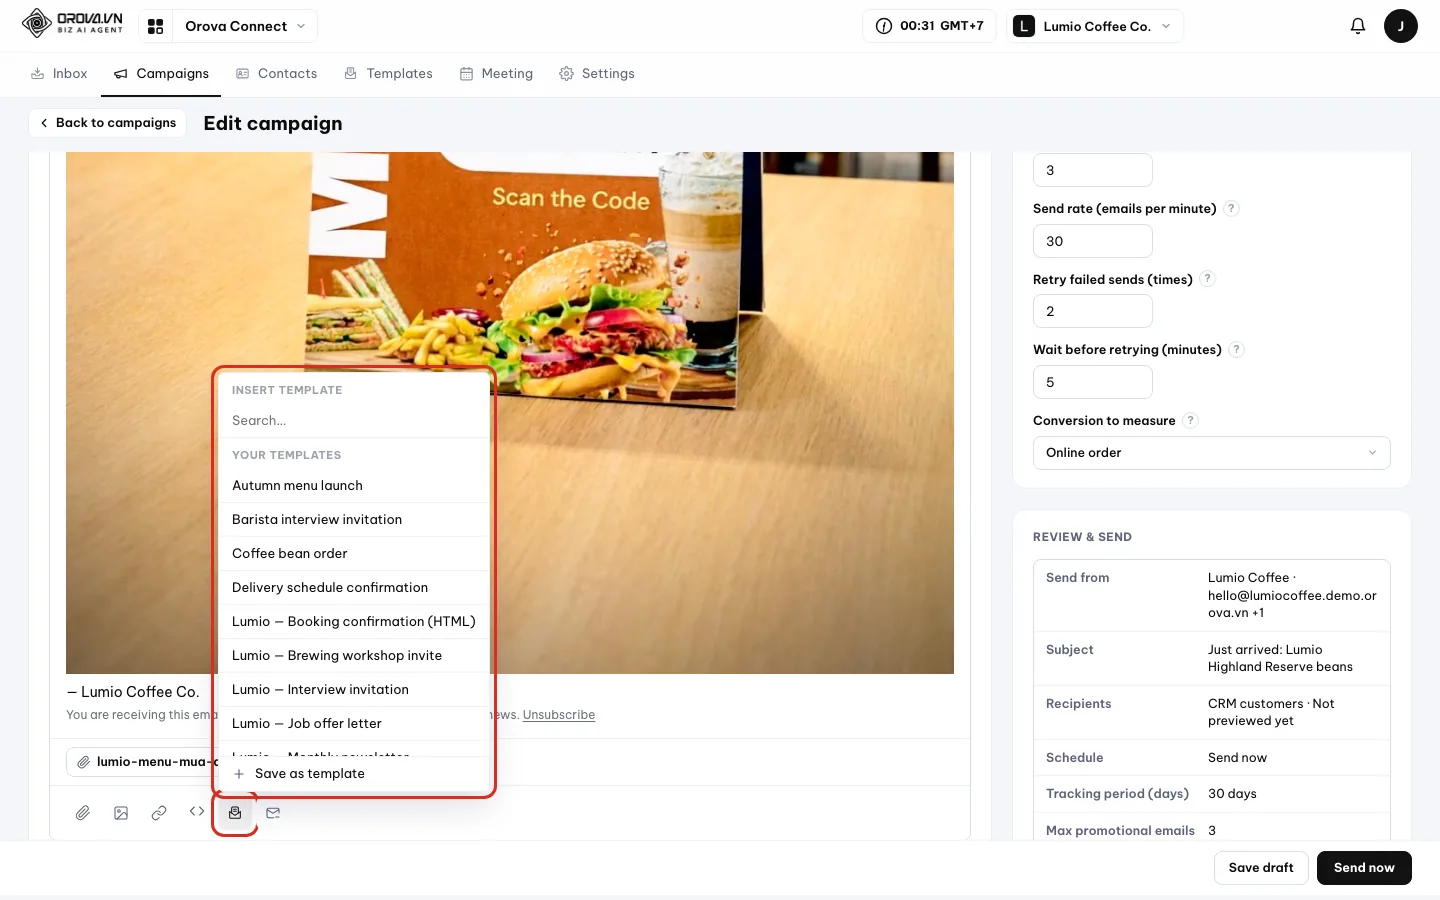Insert Lumio — Interview invitation template
This screenshot has height=900, width=1440.
pyautogui.click(x=354, y=690)
